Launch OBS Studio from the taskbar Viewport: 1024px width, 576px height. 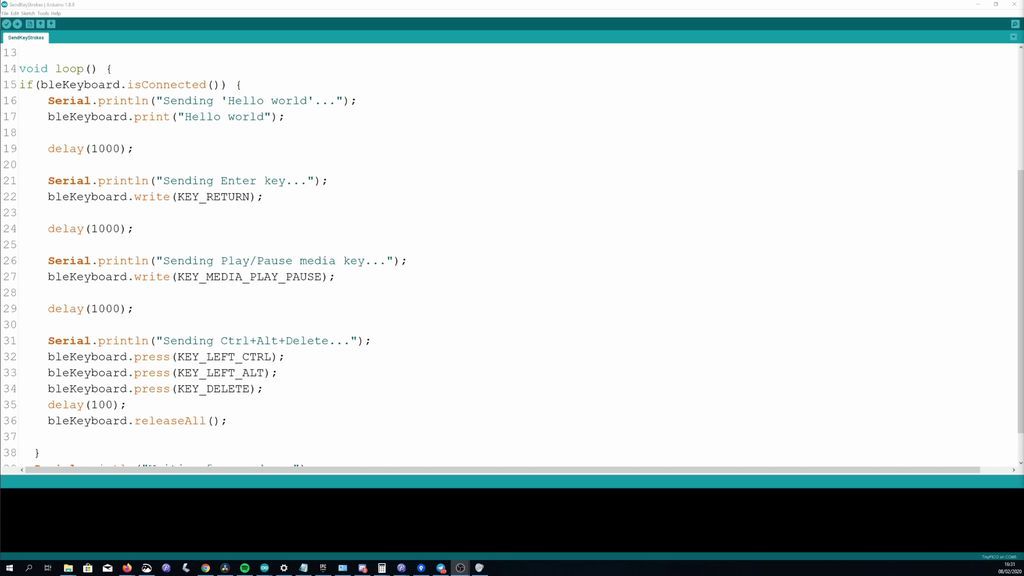pos(460,567)
